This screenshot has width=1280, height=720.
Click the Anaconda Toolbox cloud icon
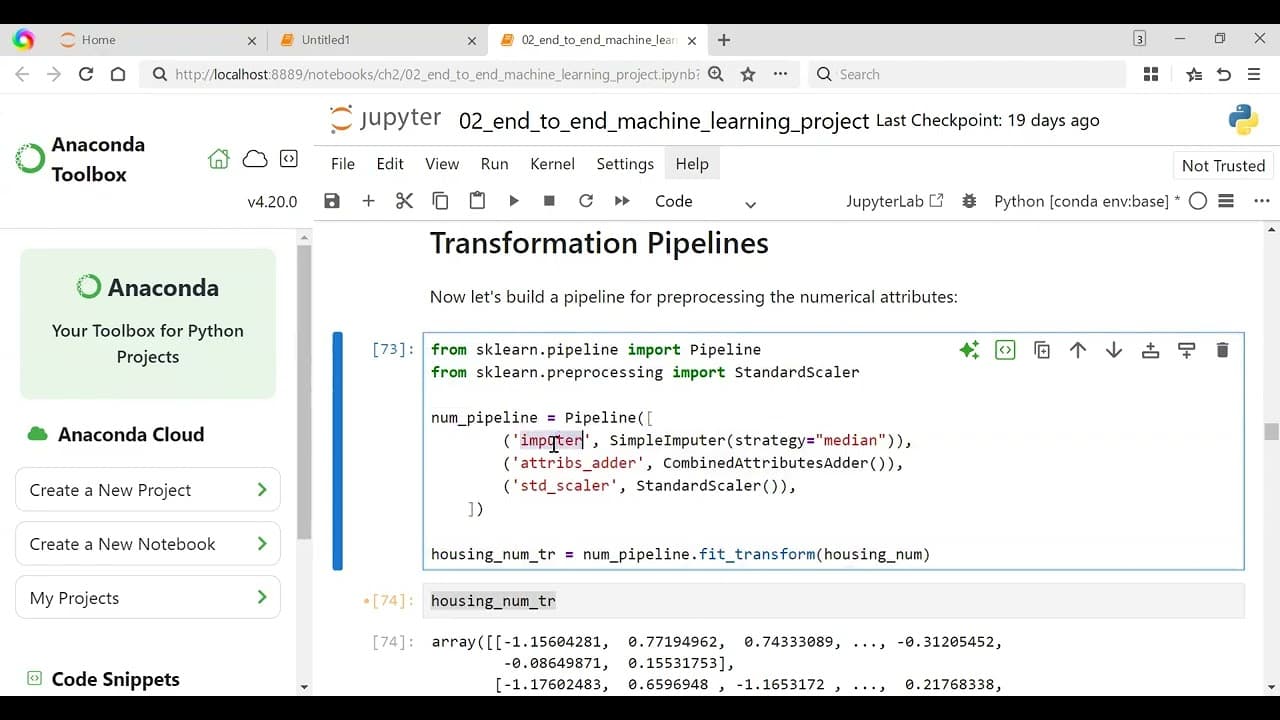[x=255, y=159]
